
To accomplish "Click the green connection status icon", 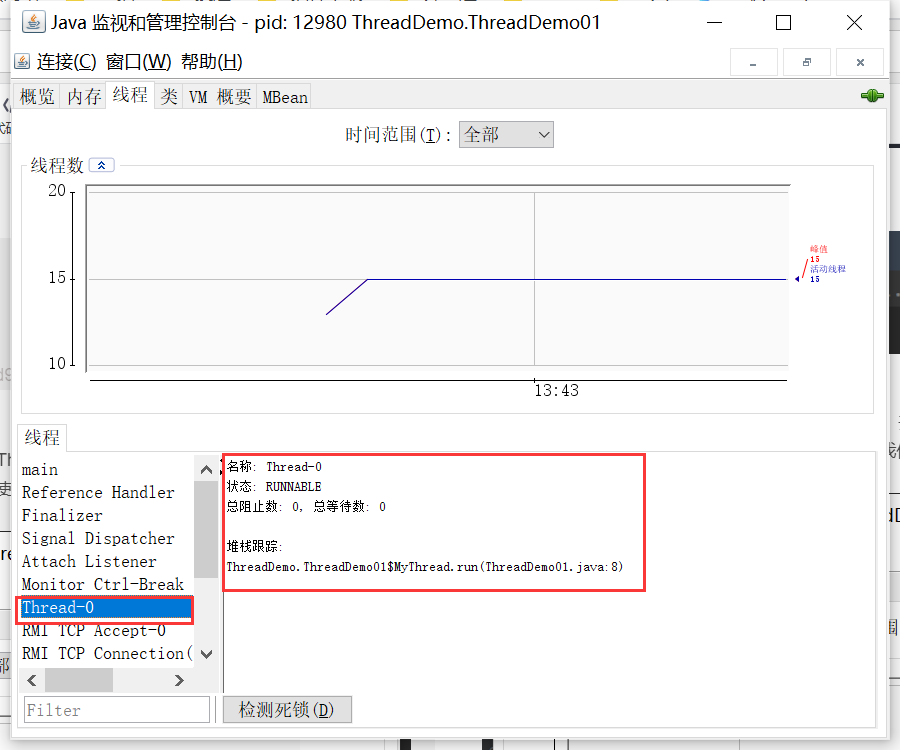I will (x=872, y=96).
